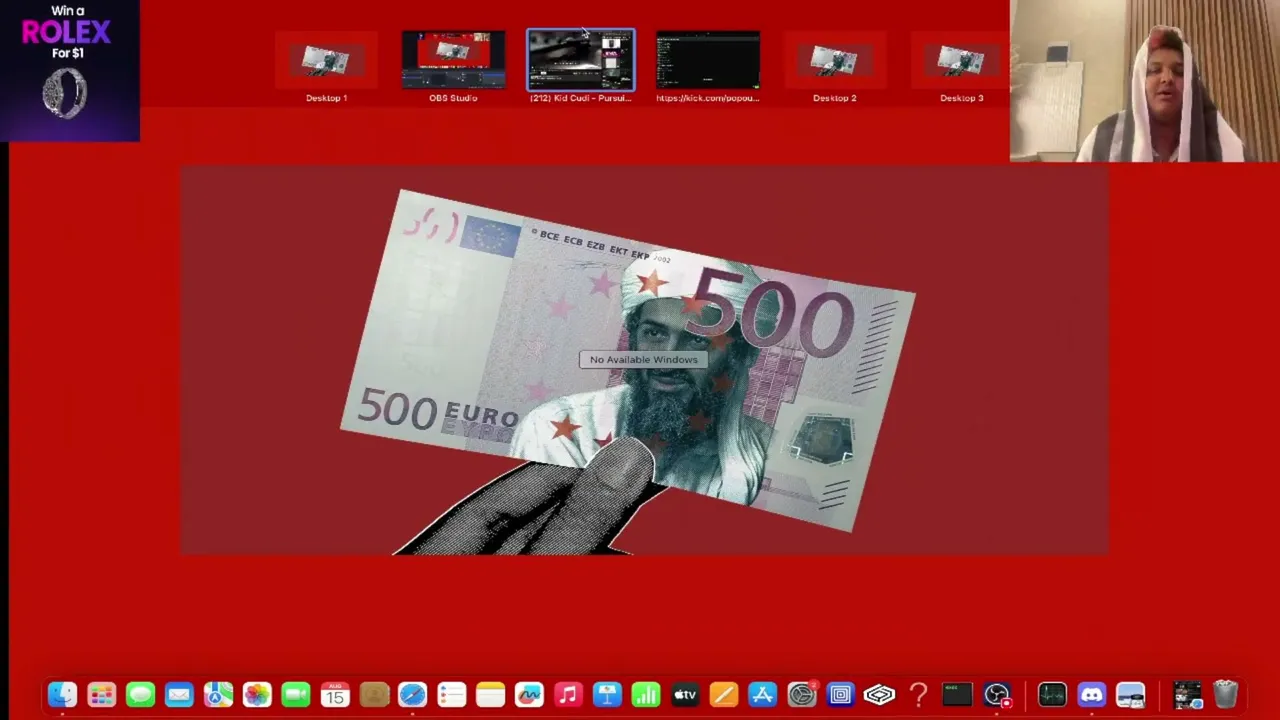Open the Apple TV app
1280x720 pixels.
pos(685,694)
